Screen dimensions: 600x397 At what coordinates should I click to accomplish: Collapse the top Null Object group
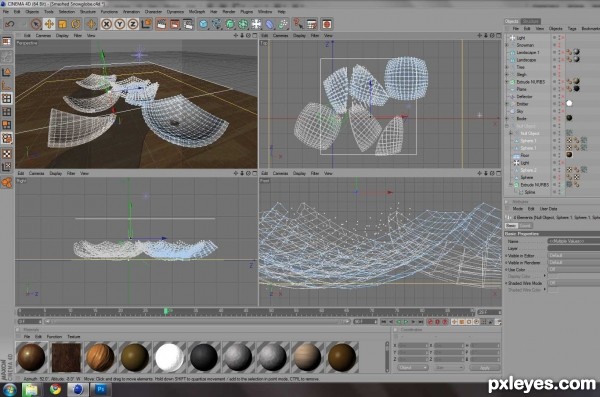[508, 126]
